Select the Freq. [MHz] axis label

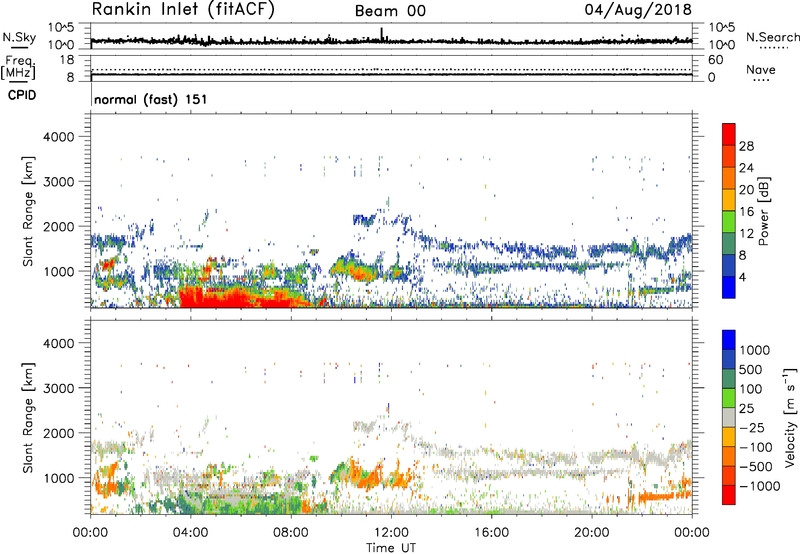tap(18, 67)
